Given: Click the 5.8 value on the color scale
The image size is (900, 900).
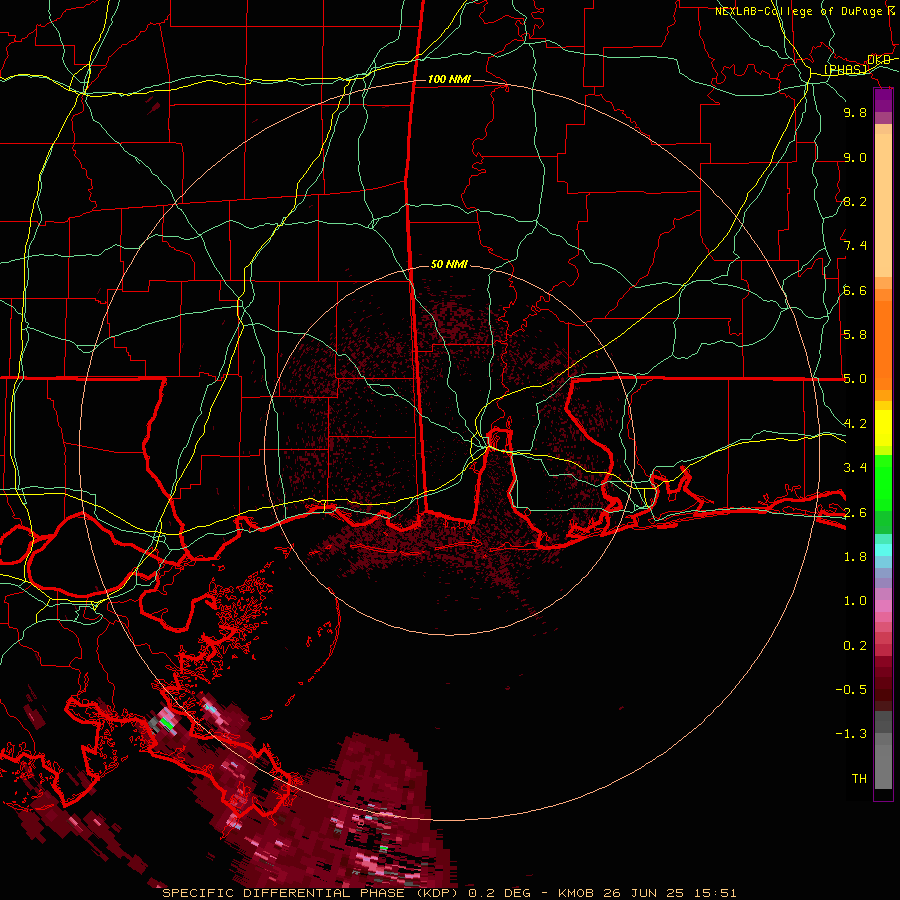Looking at the screenshot, I should click(x=855, y=335).
